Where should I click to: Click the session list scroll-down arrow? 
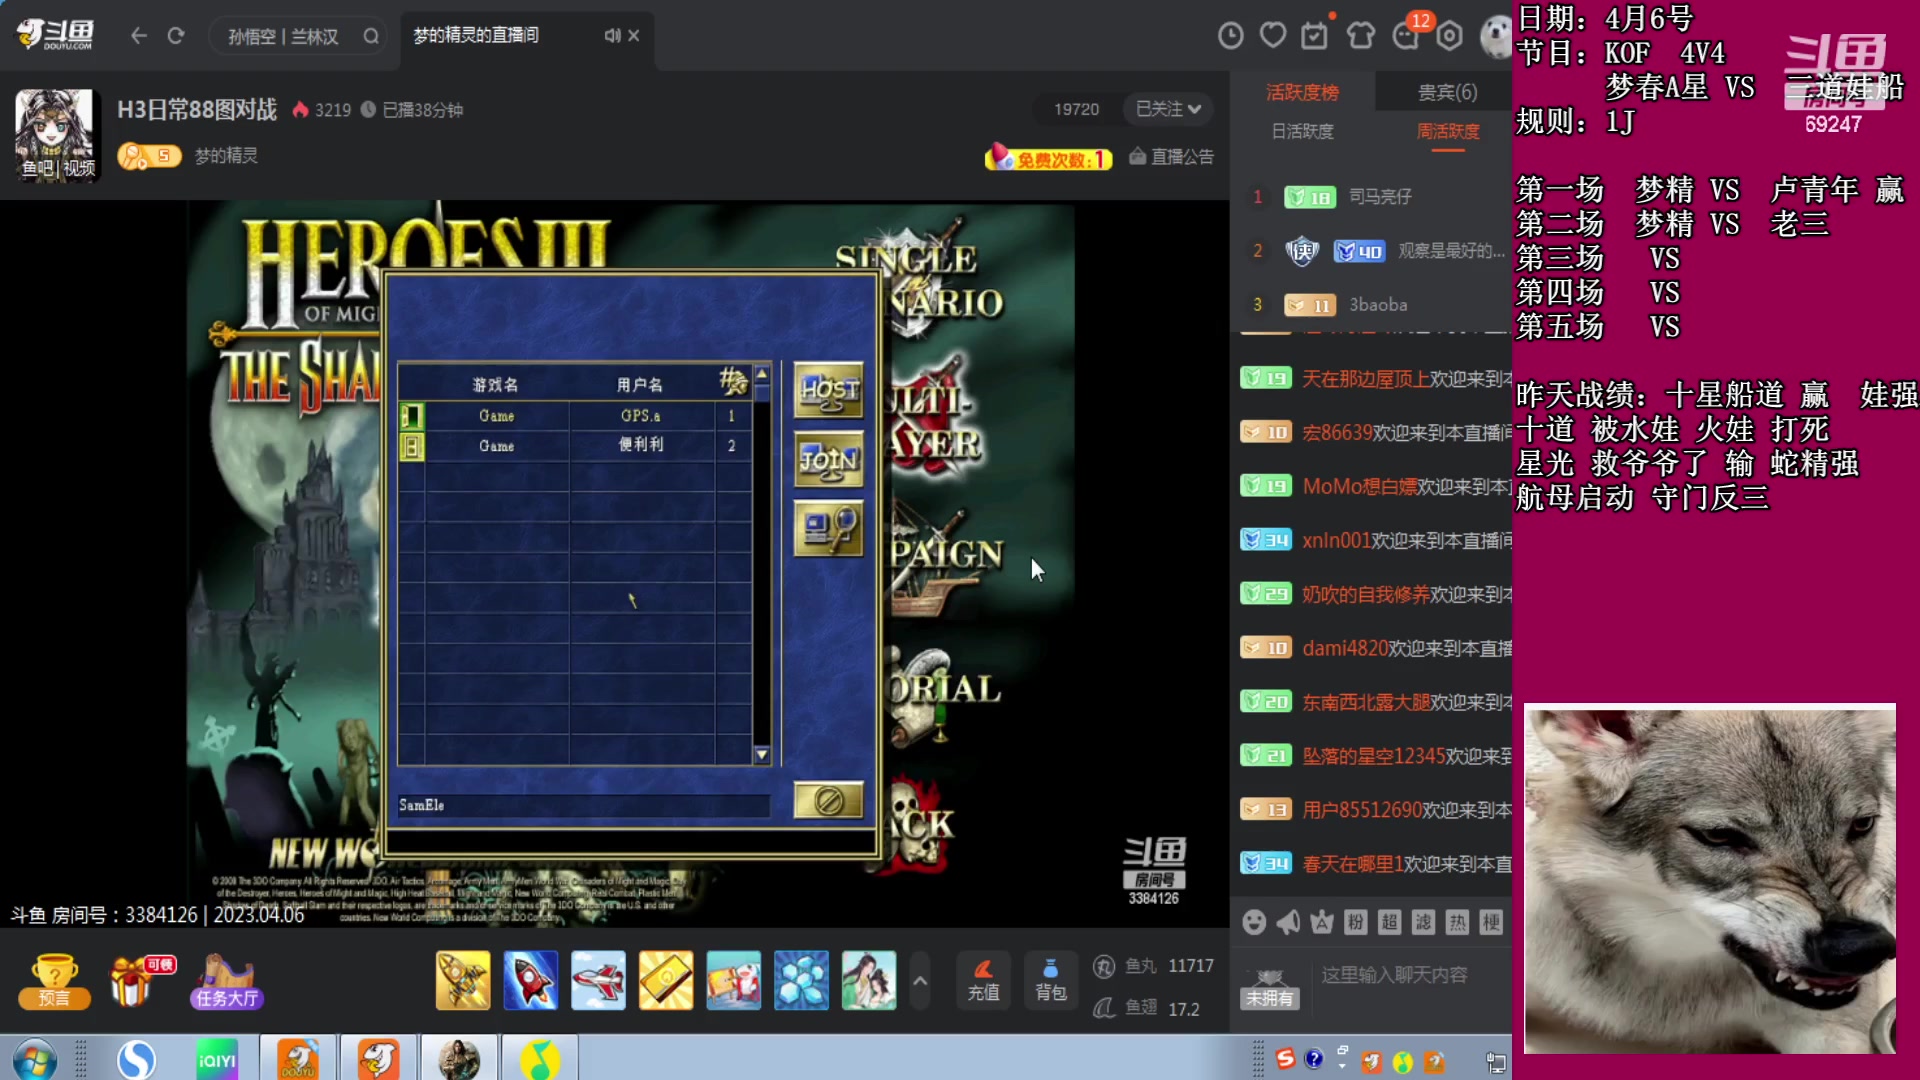(x=762, y=755)
